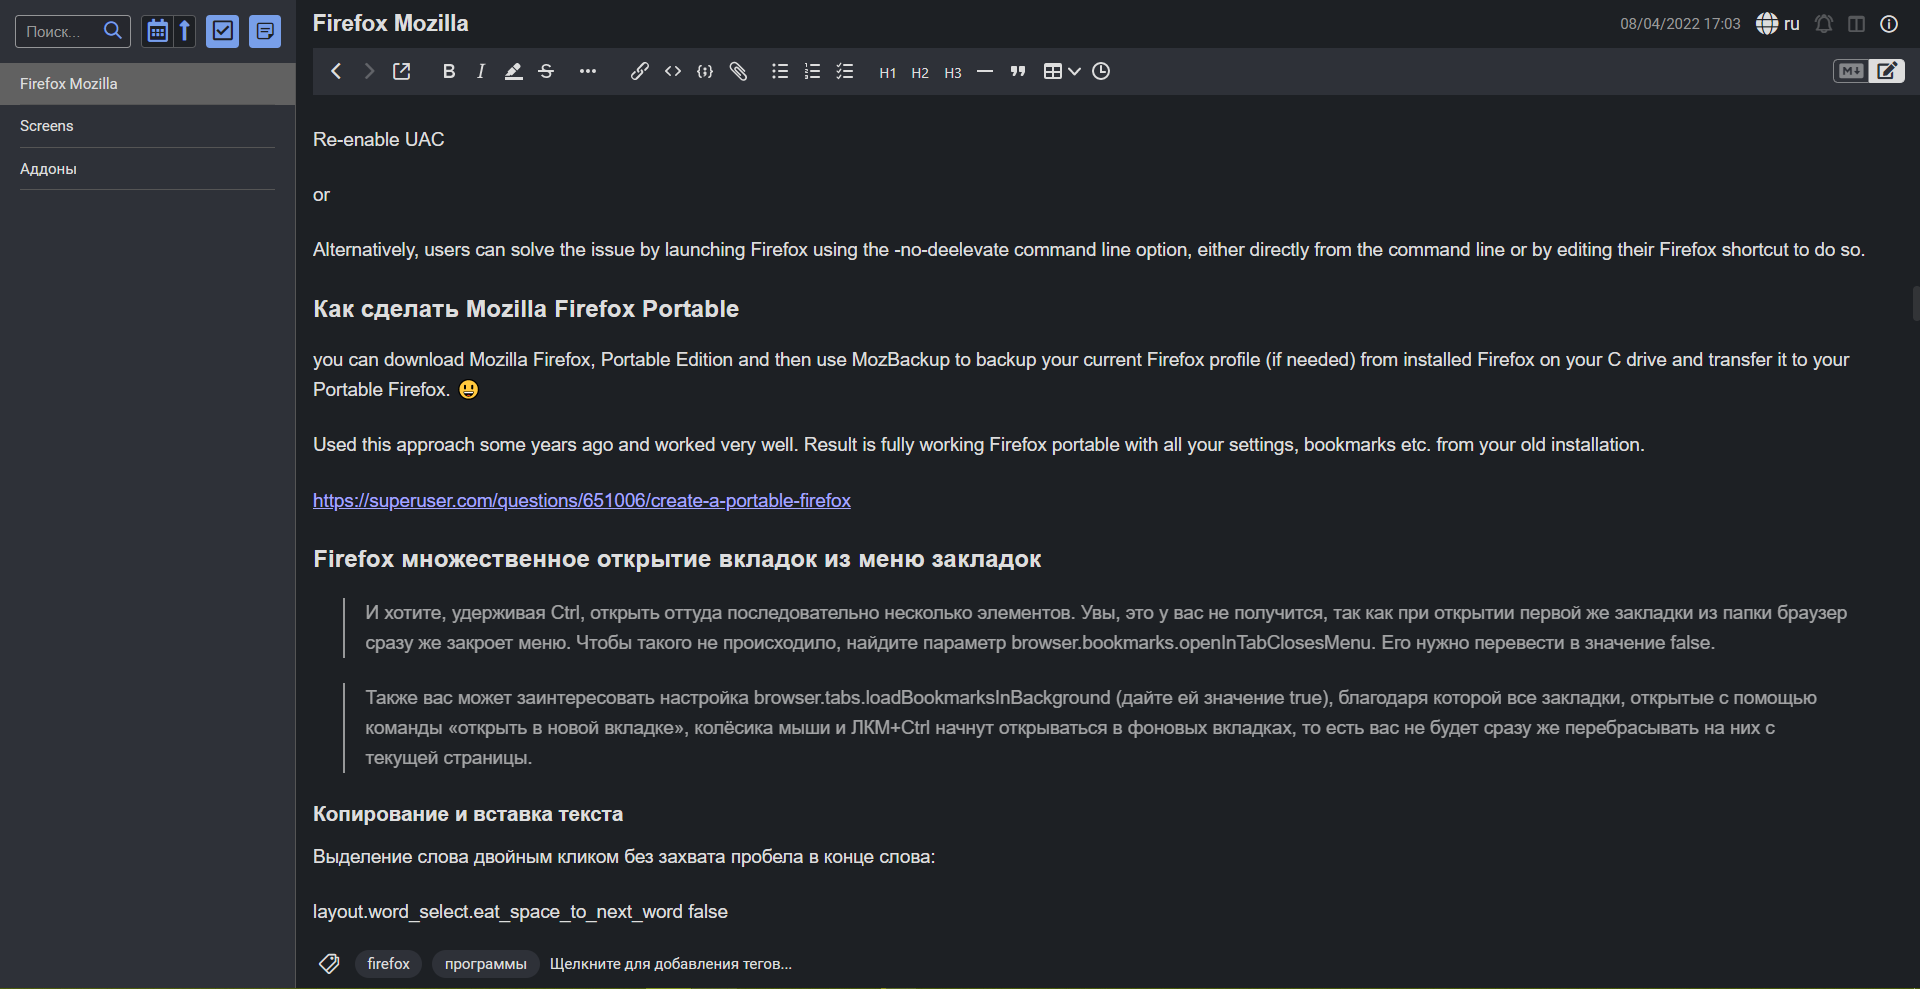Click the 'программы' tag
The width and height of the screenshot is (1920, 989).
pos(485,964)
